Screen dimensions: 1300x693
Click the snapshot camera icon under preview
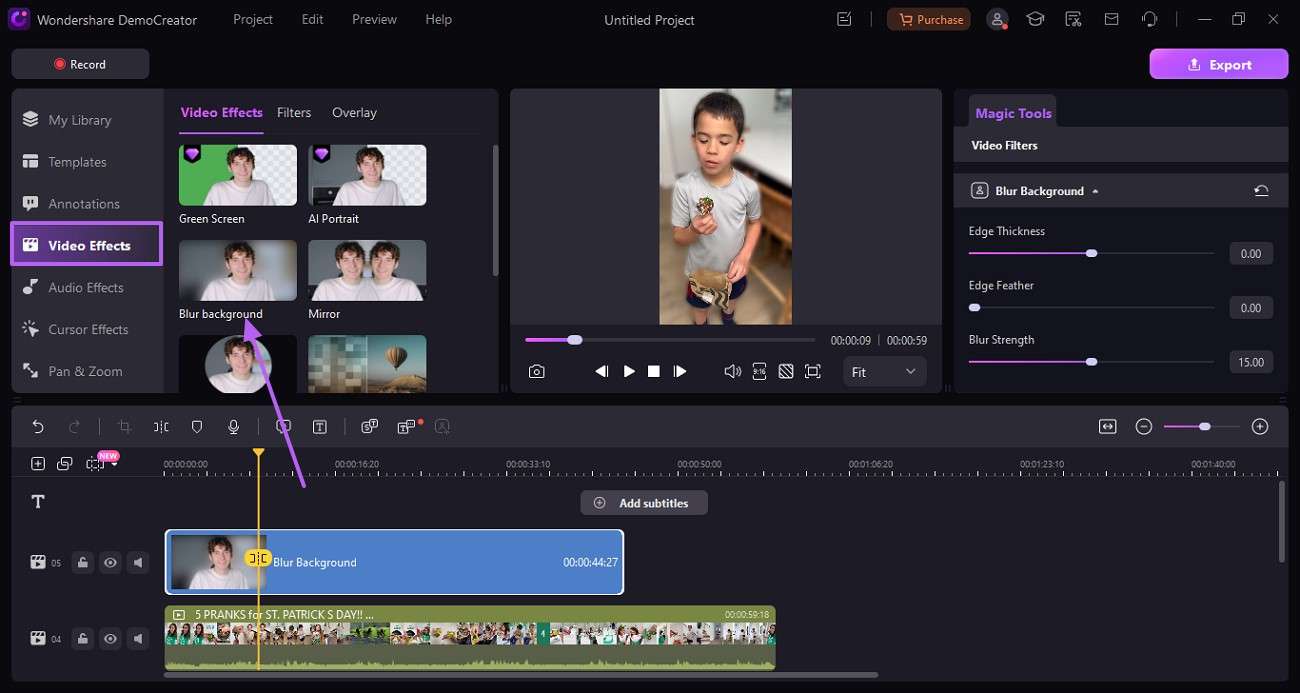click(x=537, y=371)
